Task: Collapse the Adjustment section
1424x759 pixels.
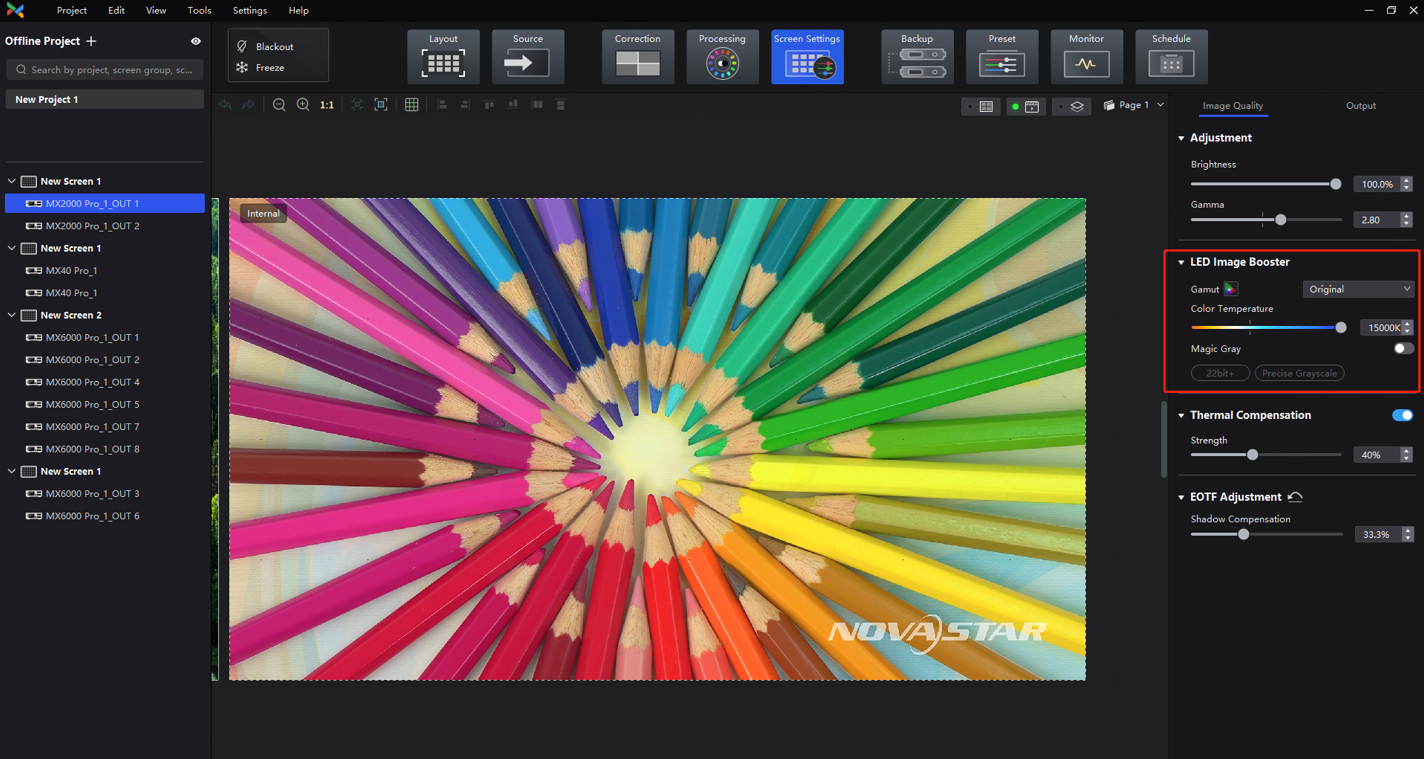Action: pos(1181,138)
